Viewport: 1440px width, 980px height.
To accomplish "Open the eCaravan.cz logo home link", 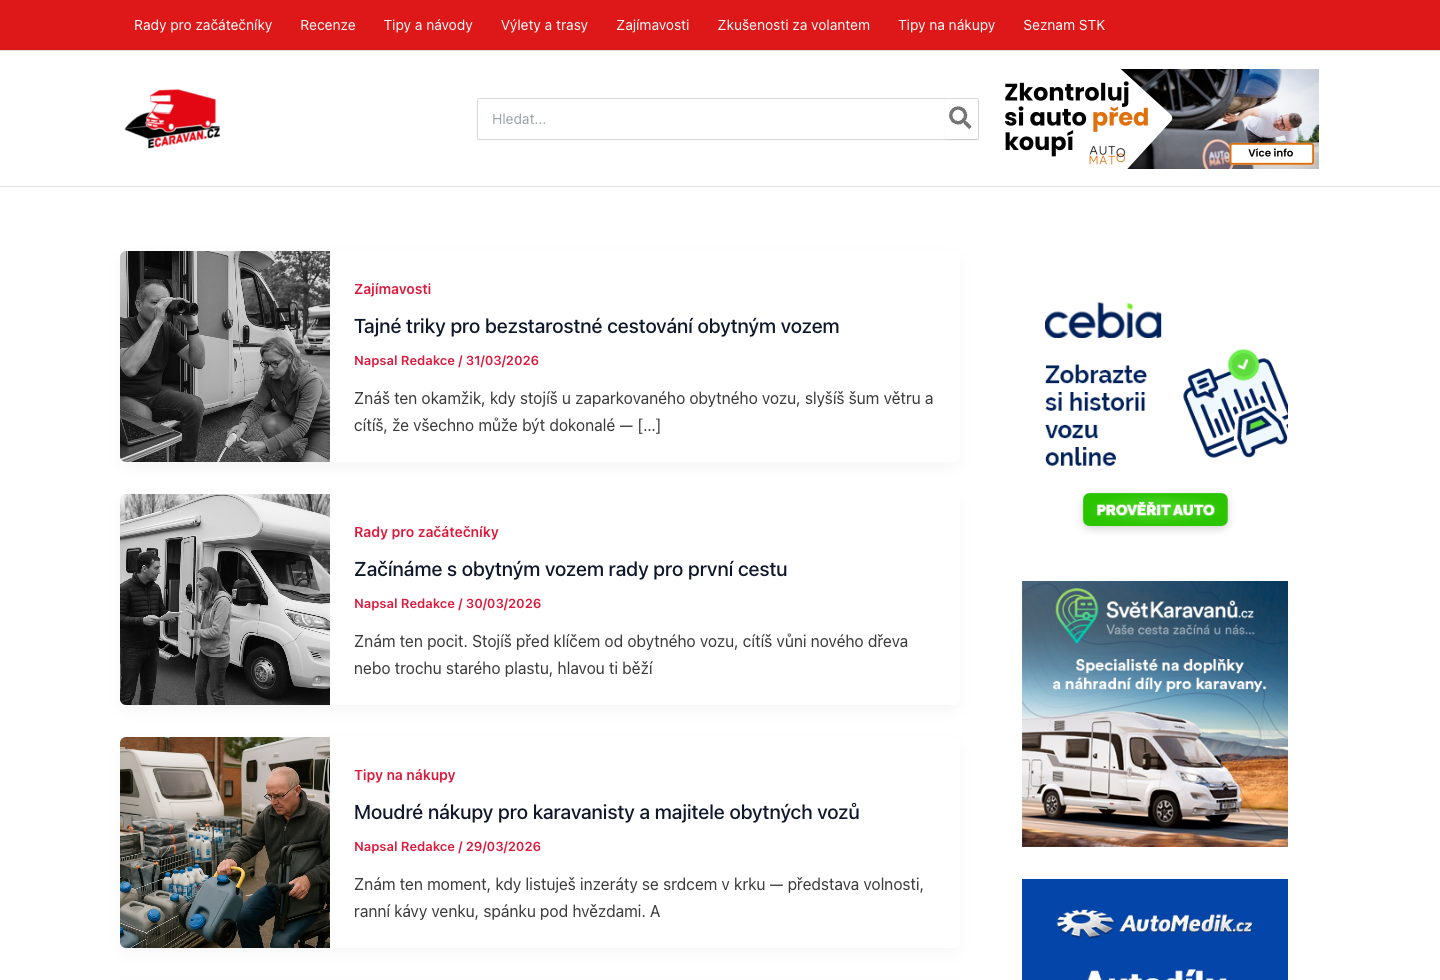I will [172, 119].
